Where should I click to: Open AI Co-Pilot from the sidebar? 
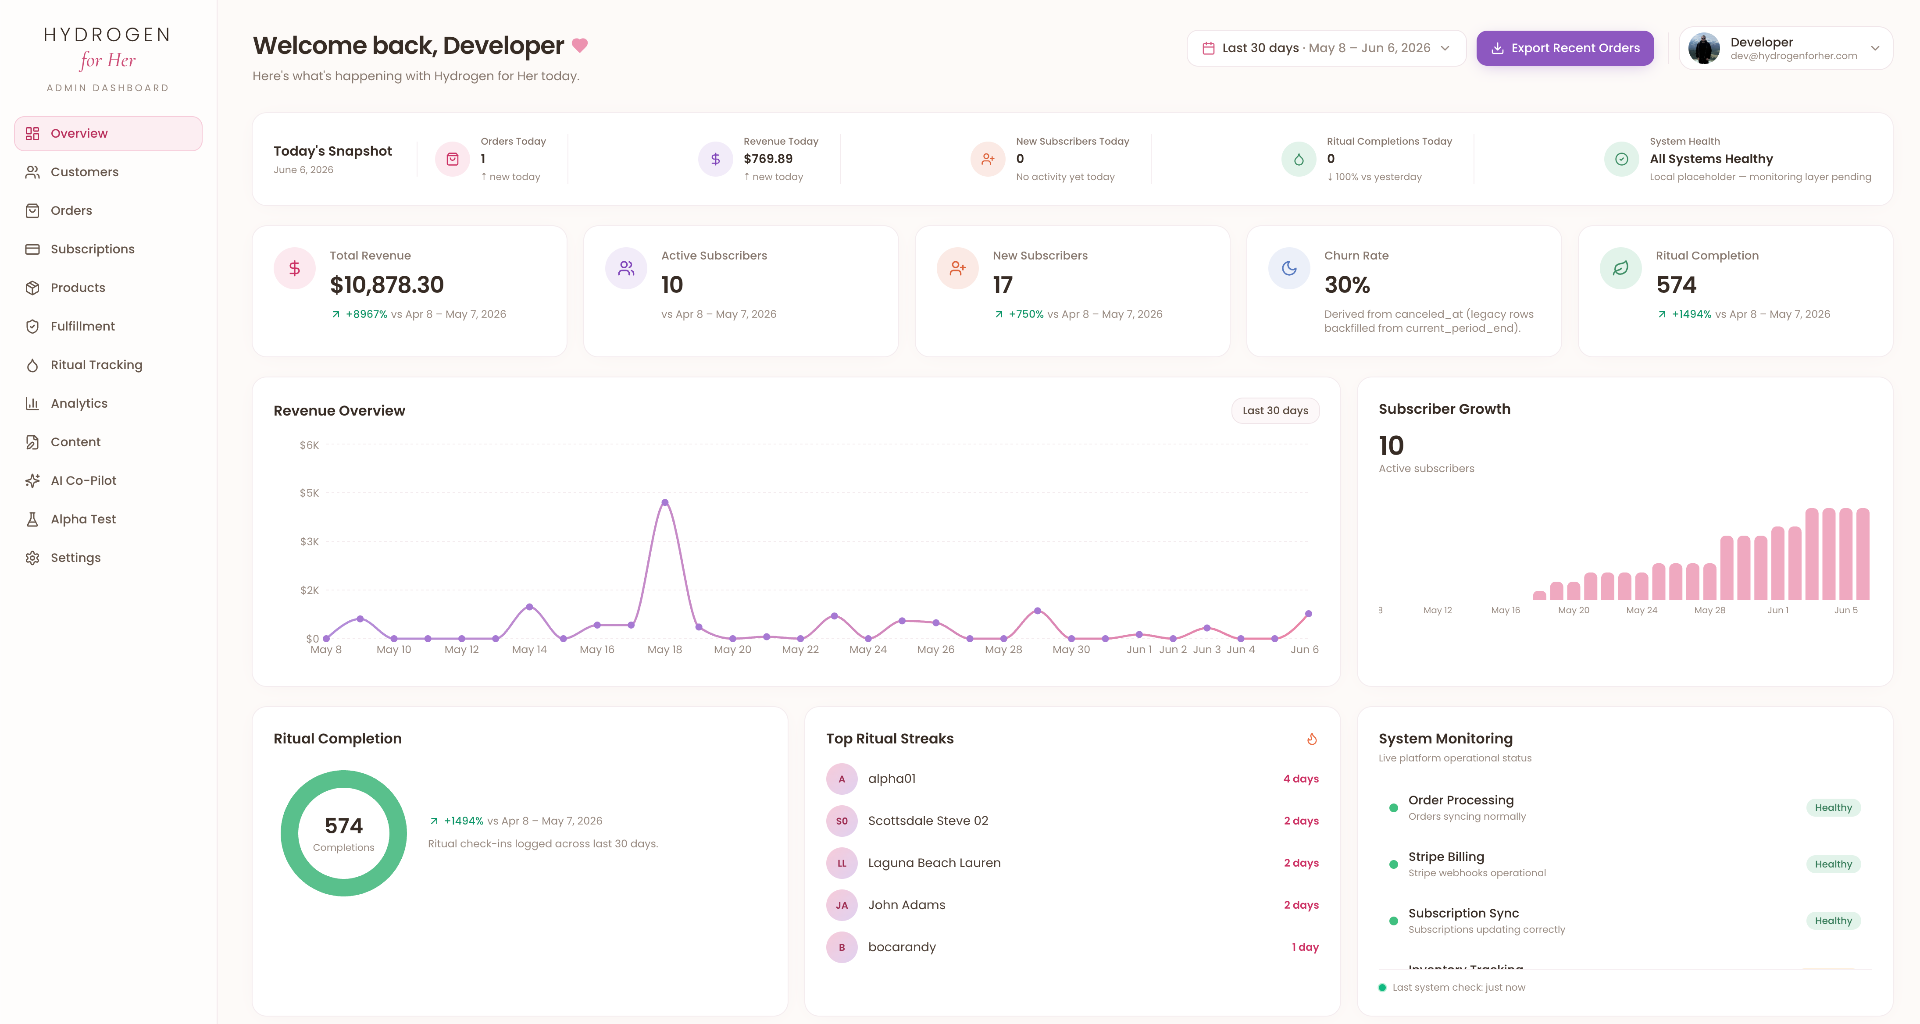click(108, 481)
